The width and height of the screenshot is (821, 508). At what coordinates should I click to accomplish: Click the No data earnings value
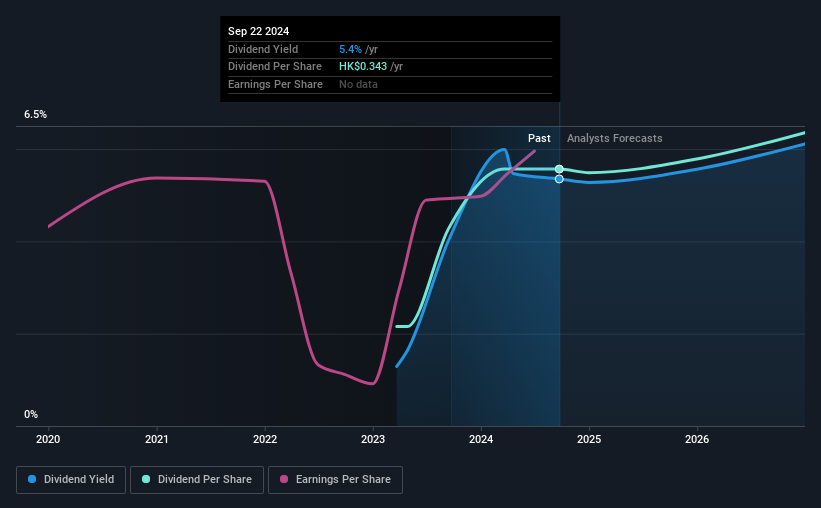point(358,84)
